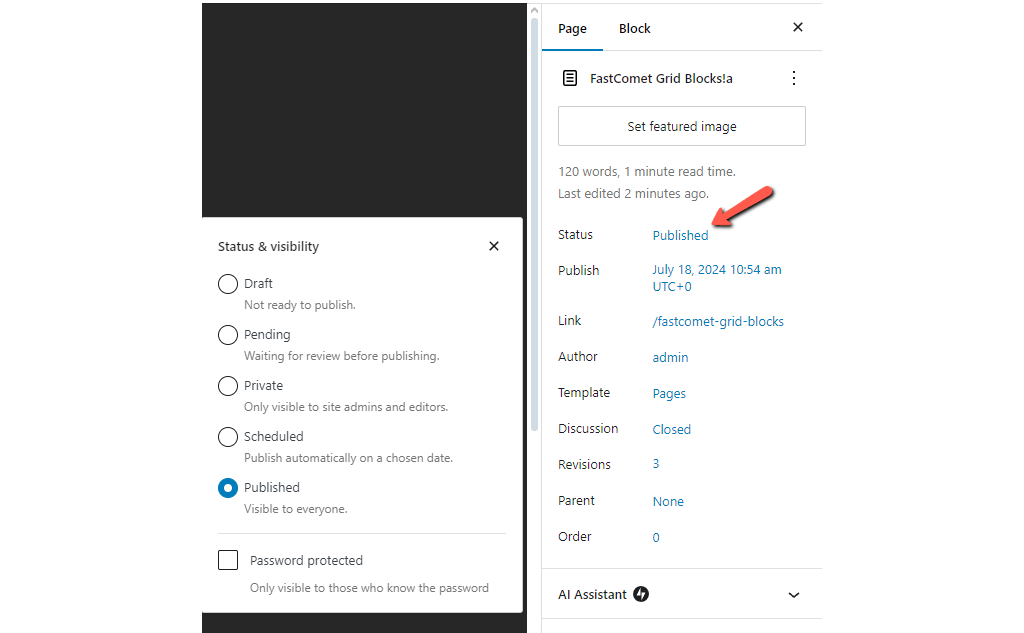1024x633 pixels.
Task: Close the page settings sidebar
Action: tap(797, 27)
